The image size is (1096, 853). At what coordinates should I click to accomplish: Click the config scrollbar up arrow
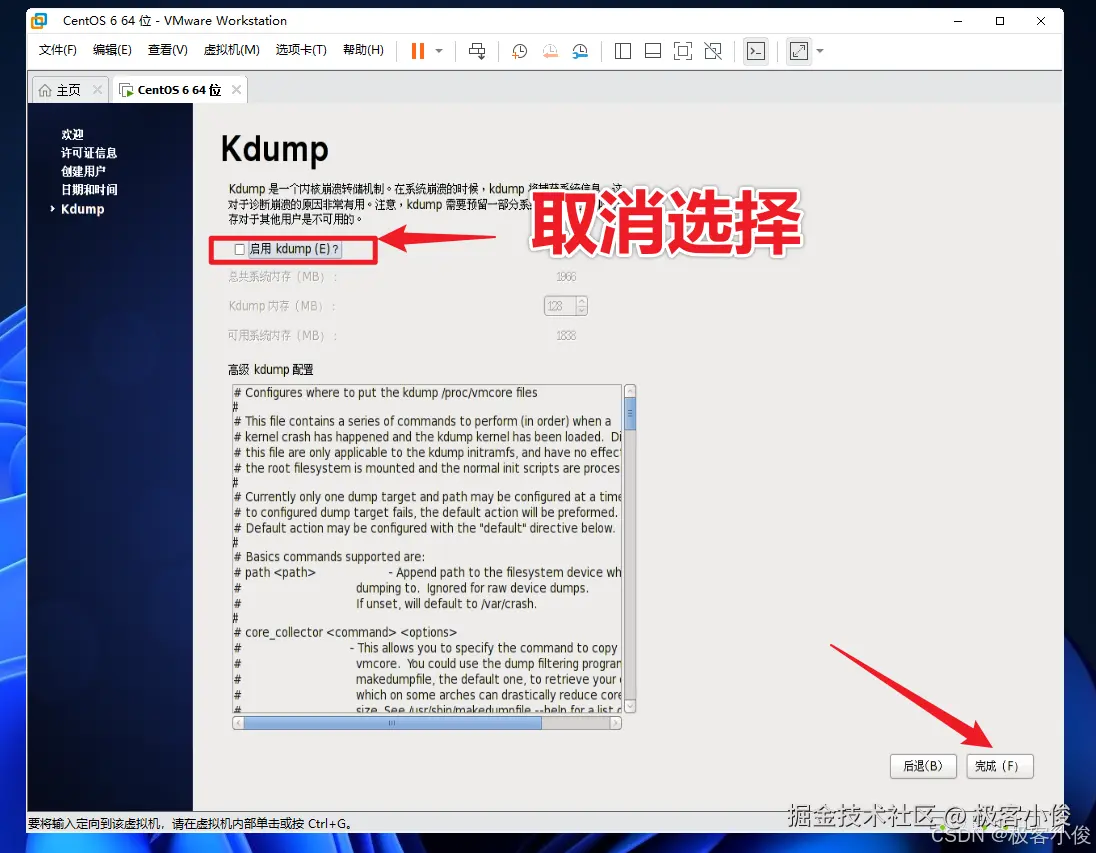(630, 390)
